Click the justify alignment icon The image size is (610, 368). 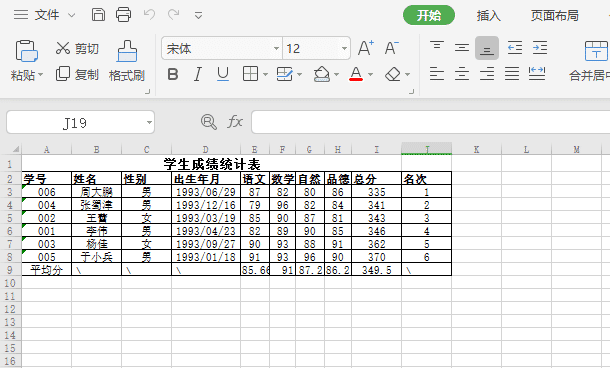coord(512,74)
